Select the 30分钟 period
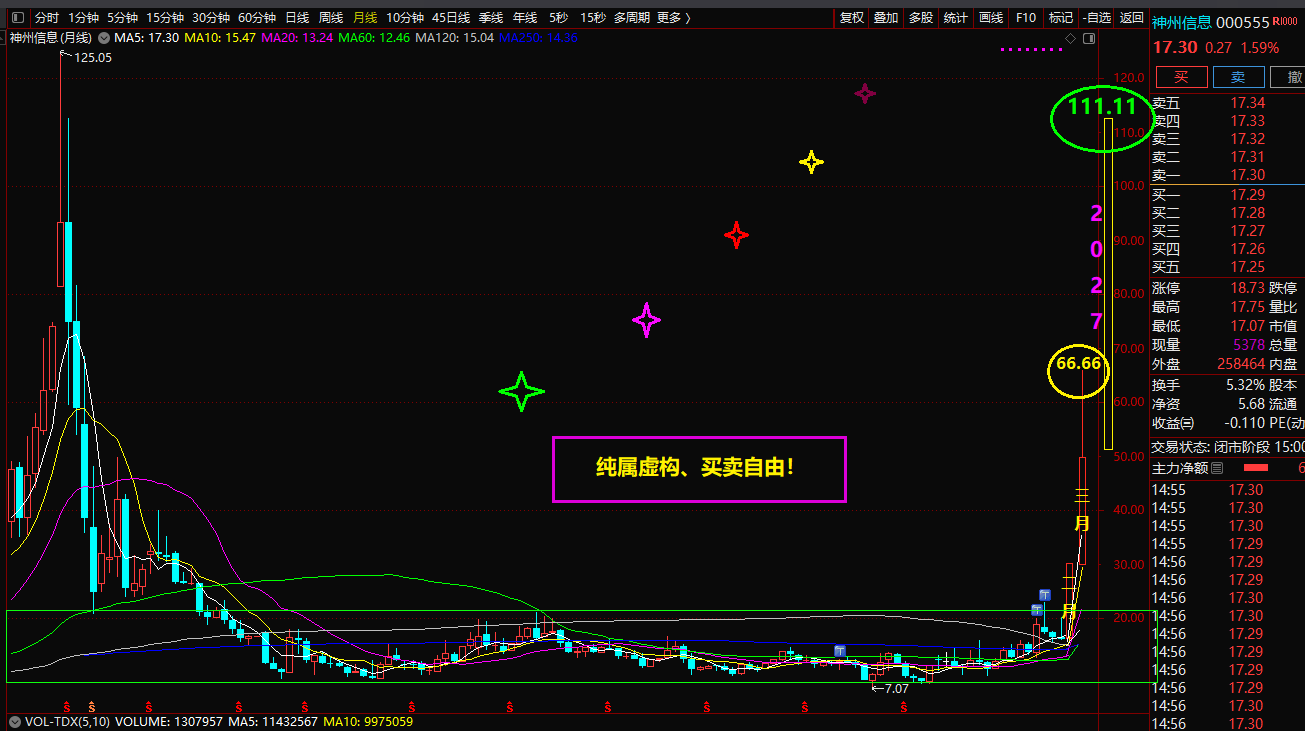 211,18
